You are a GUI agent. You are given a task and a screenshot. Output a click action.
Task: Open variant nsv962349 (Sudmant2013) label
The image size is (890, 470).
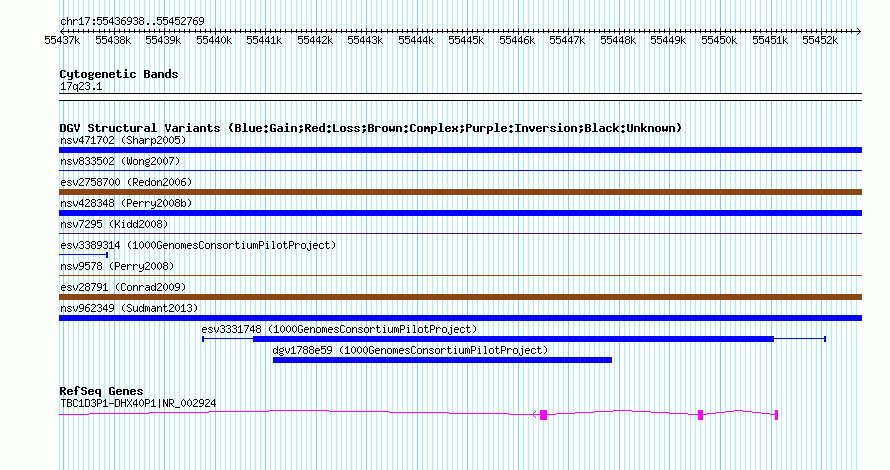(129, 308)
